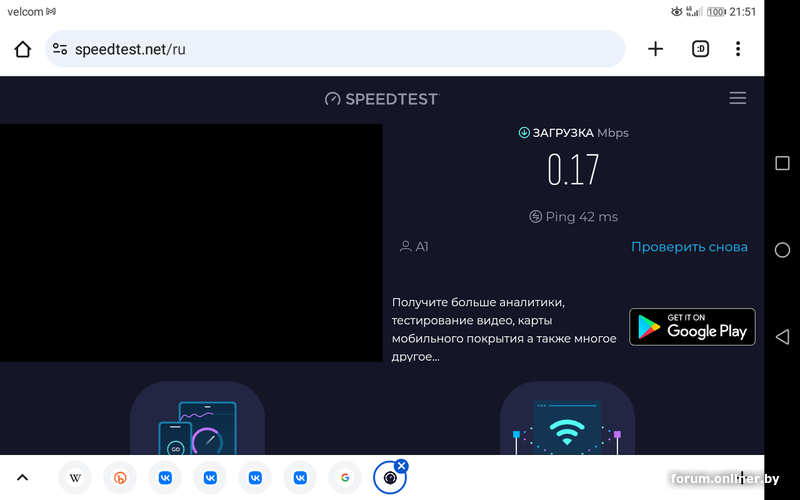800x500 pixels.
Task: Open the browser three-dot menu
Action: point(738,49)
